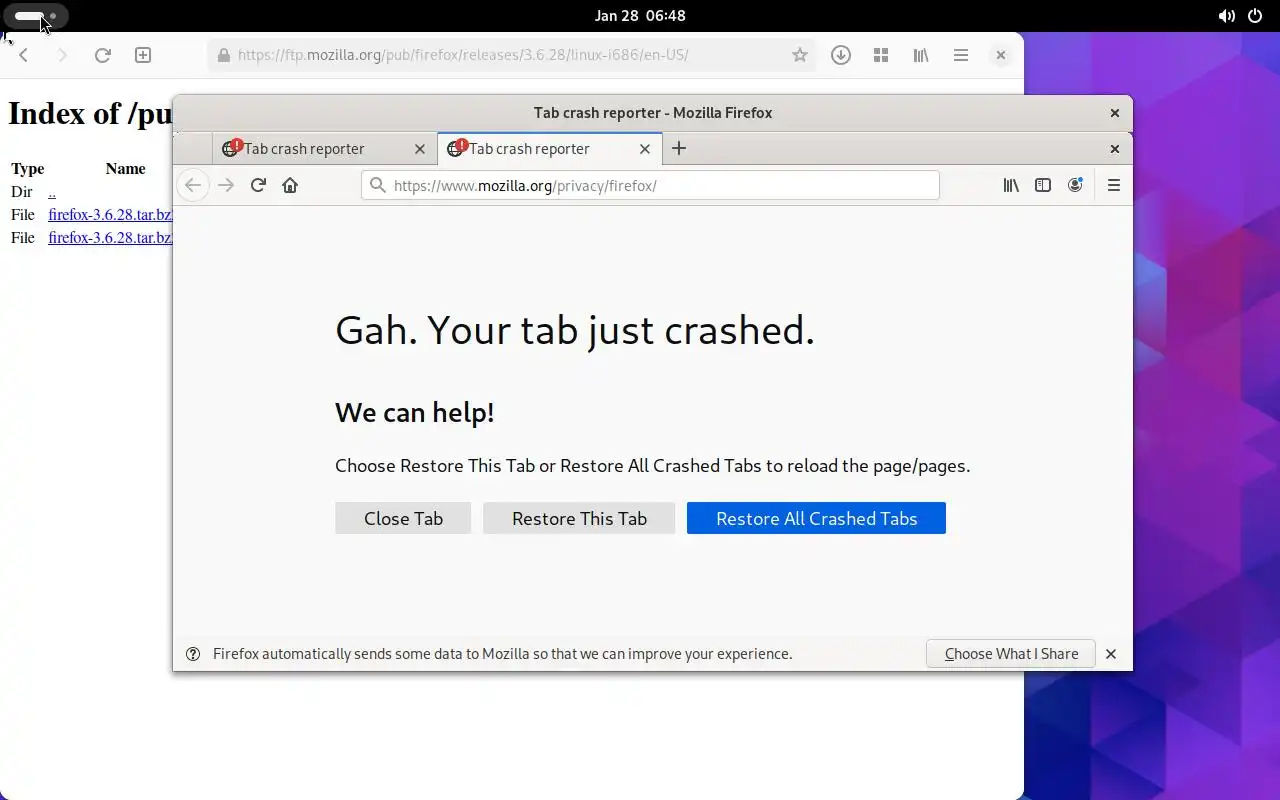
Task: Click the 'Name' column header
Action: coord(126,168)
